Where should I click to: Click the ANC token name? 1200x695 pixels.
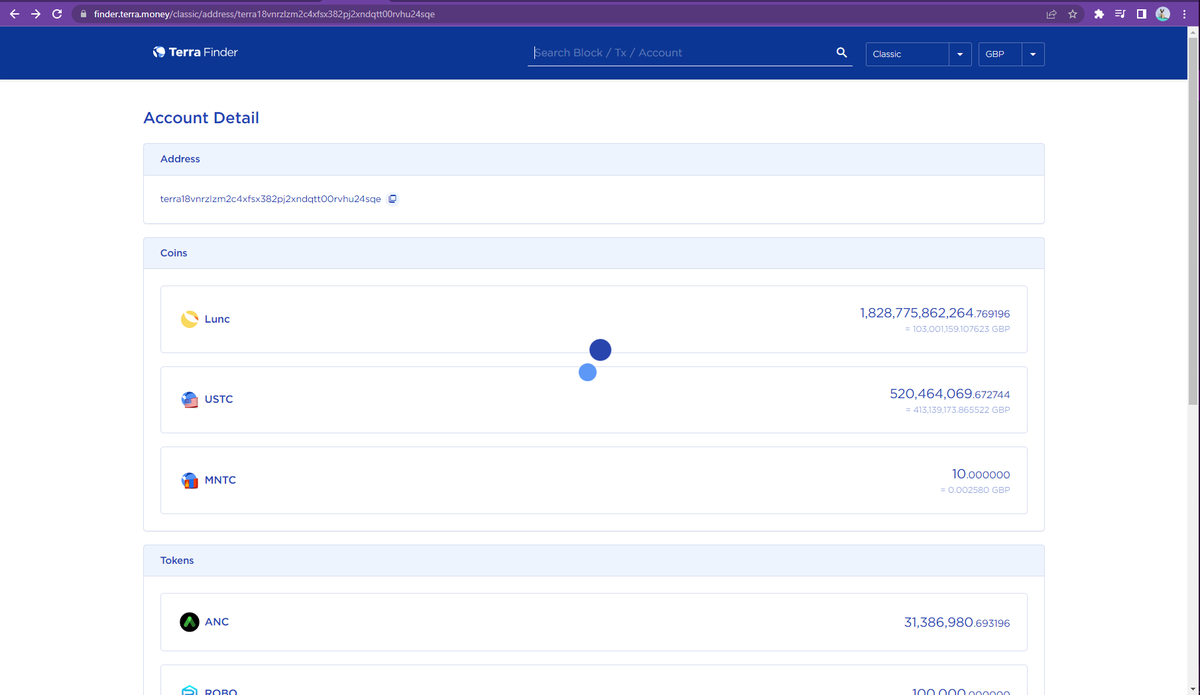click(x=217, y=622)
